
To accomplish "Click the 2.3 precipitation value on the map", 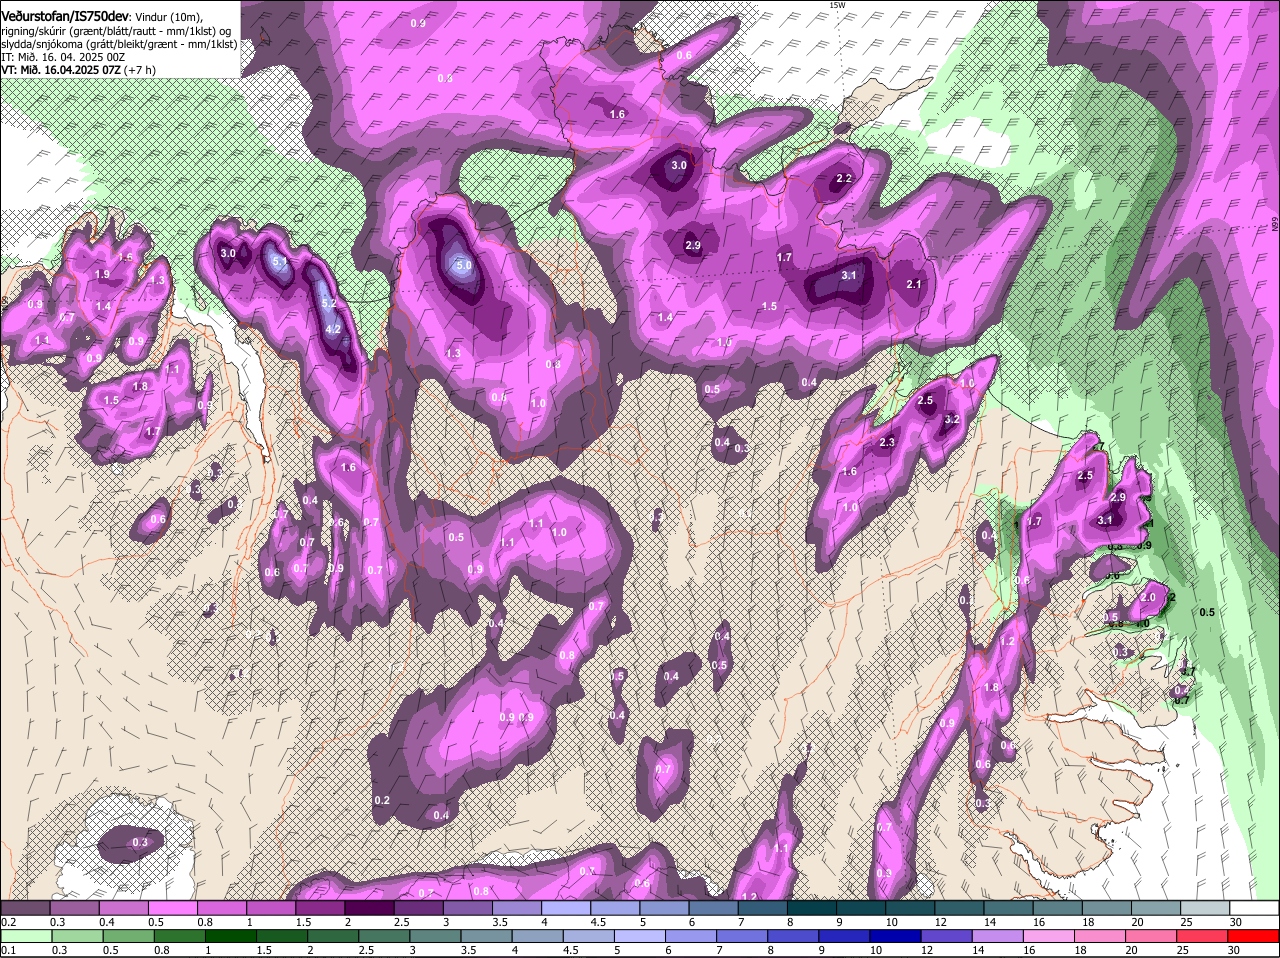I will (x=887, y=443).
